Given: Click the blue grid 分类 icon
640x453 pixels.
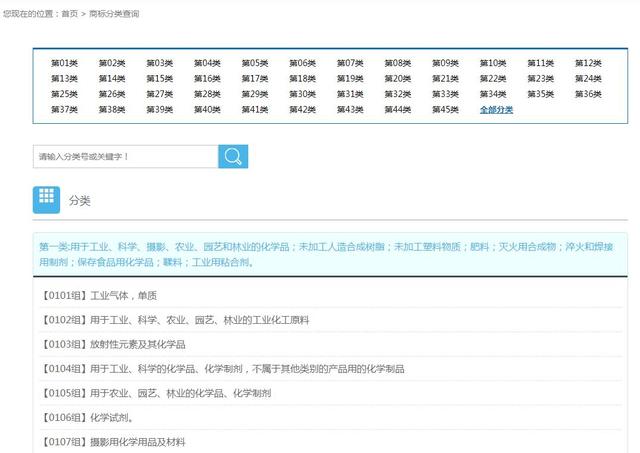Looking at the screenshot, I should tap(47, 200).
